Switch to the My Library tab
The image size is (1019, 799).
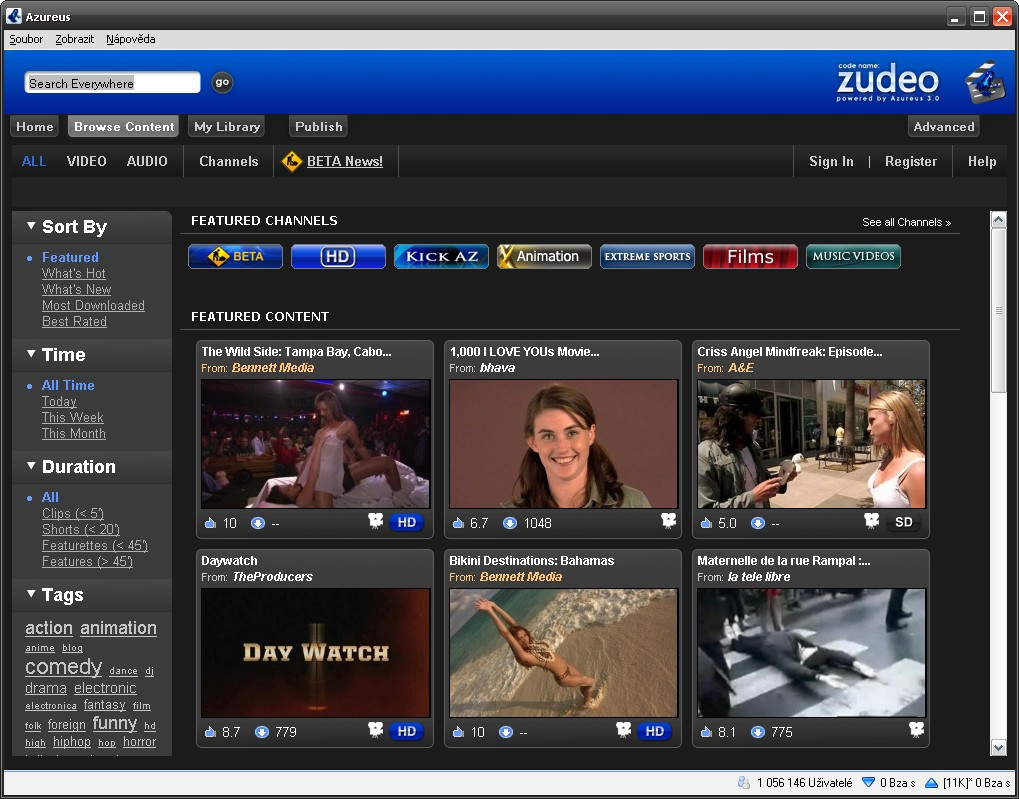click(x=227, y=127)
